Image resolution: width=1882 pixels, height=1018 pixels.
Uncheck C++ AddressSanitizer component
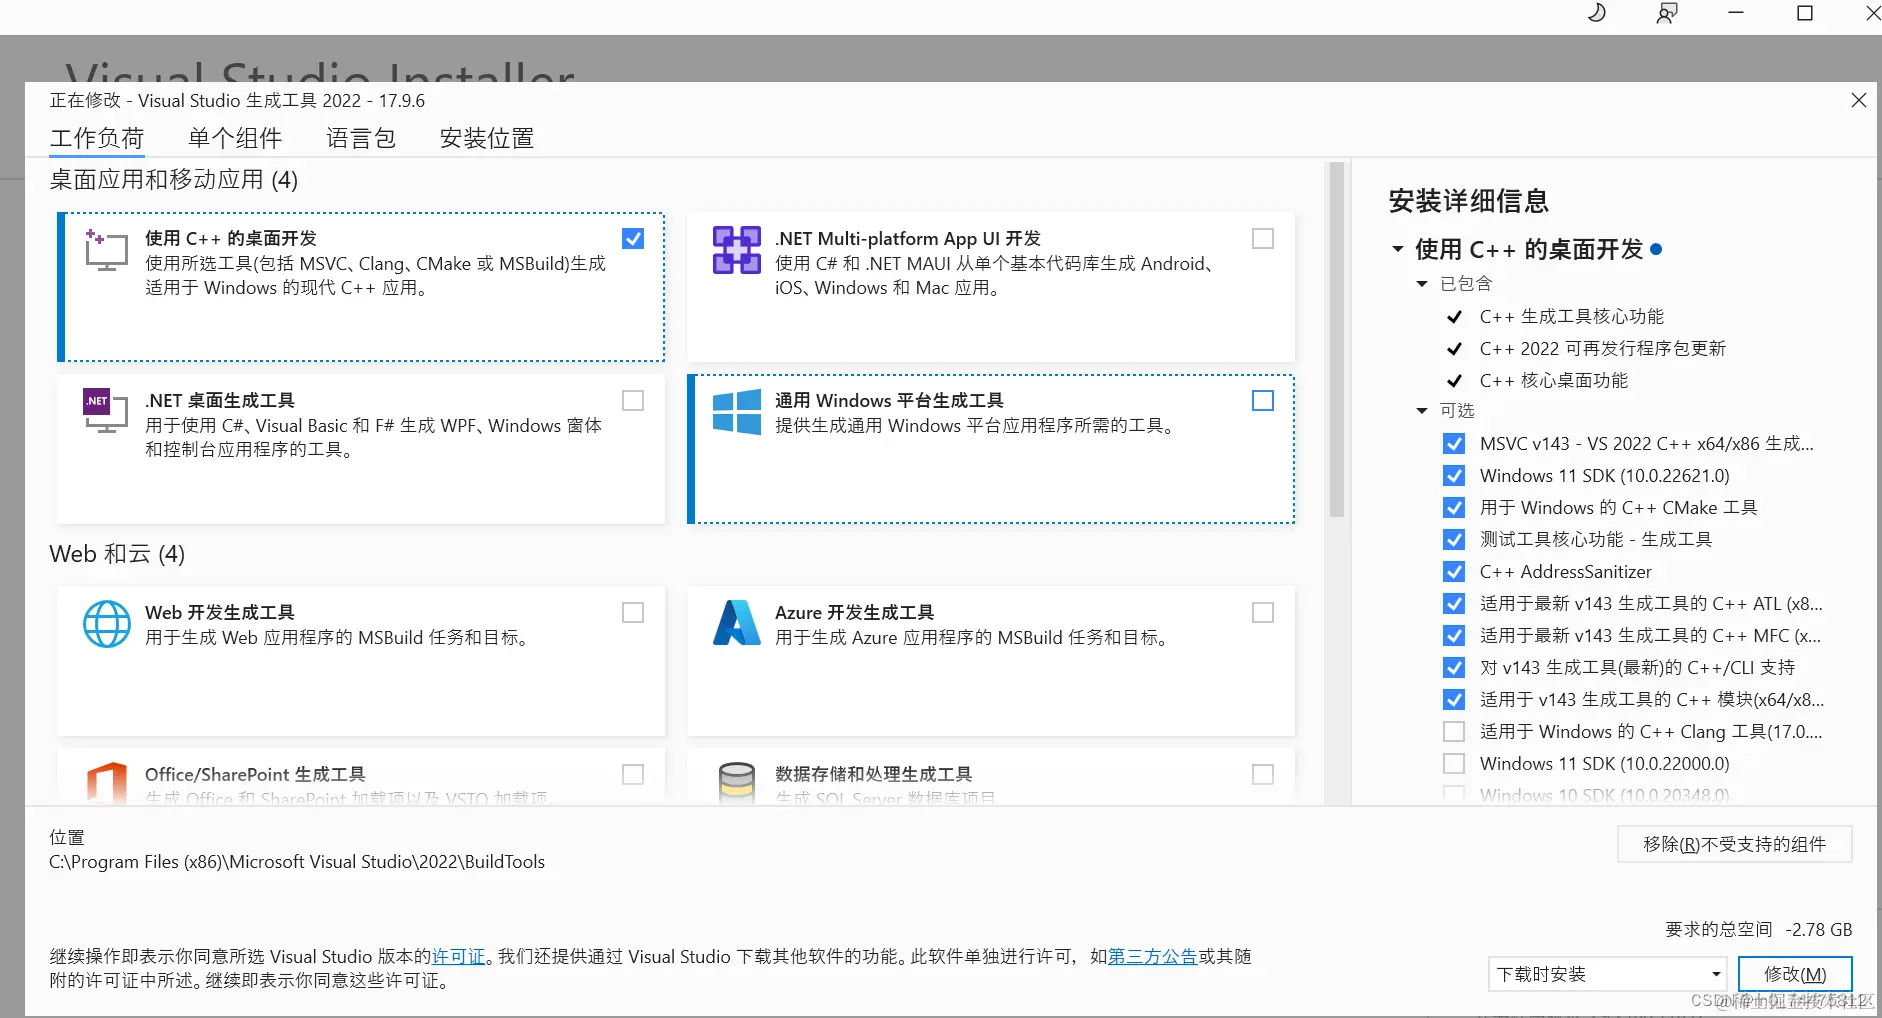point(1454,572)
